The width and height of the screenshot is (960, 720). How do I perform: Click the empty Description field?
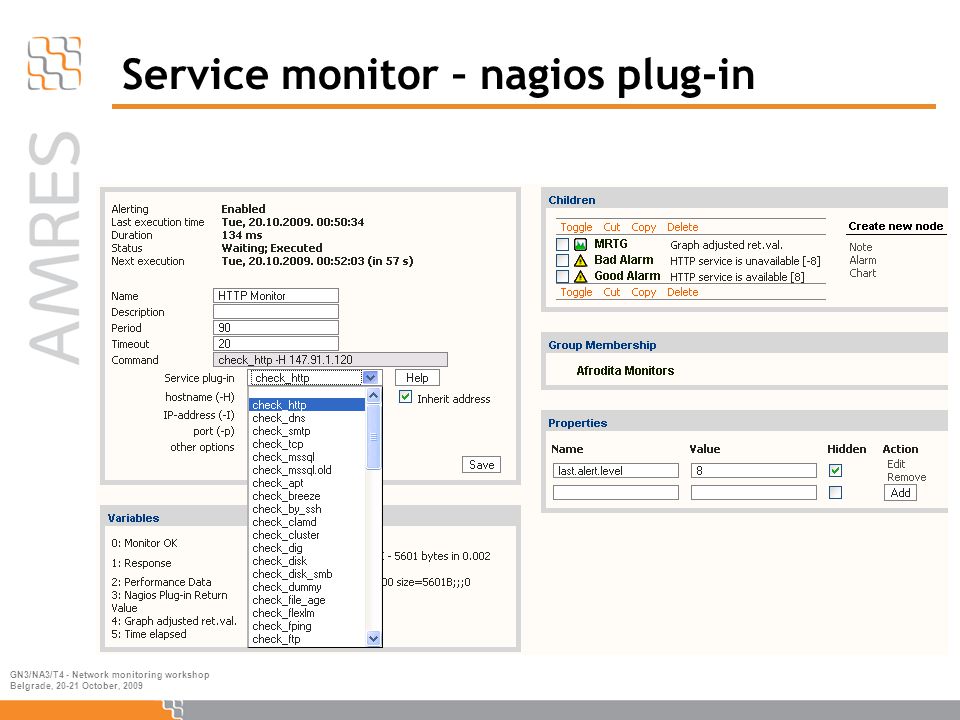276,312
